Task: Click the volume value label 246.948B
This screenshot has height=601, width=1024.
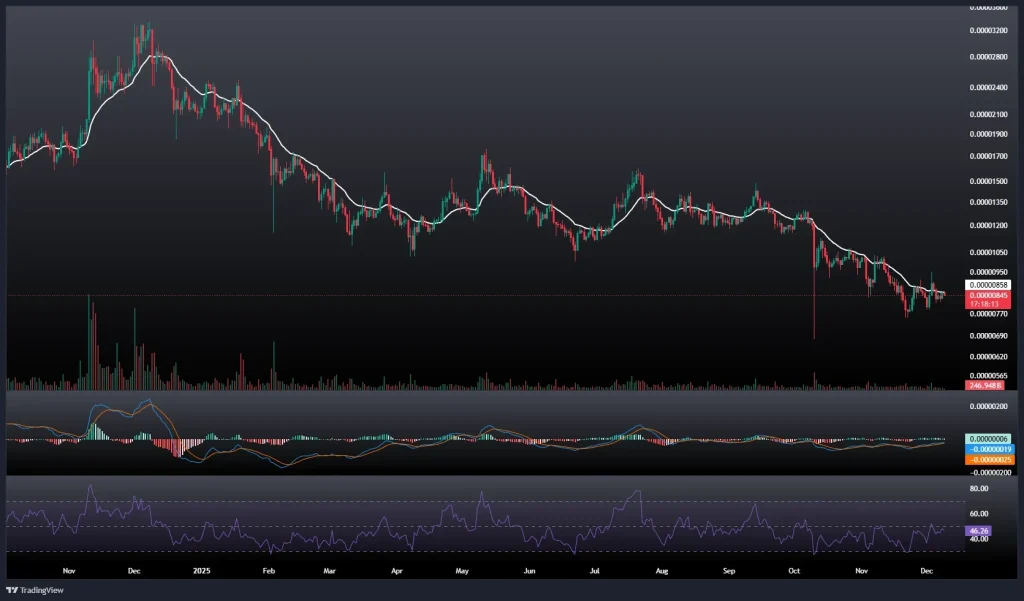Action: coord(983,385)
